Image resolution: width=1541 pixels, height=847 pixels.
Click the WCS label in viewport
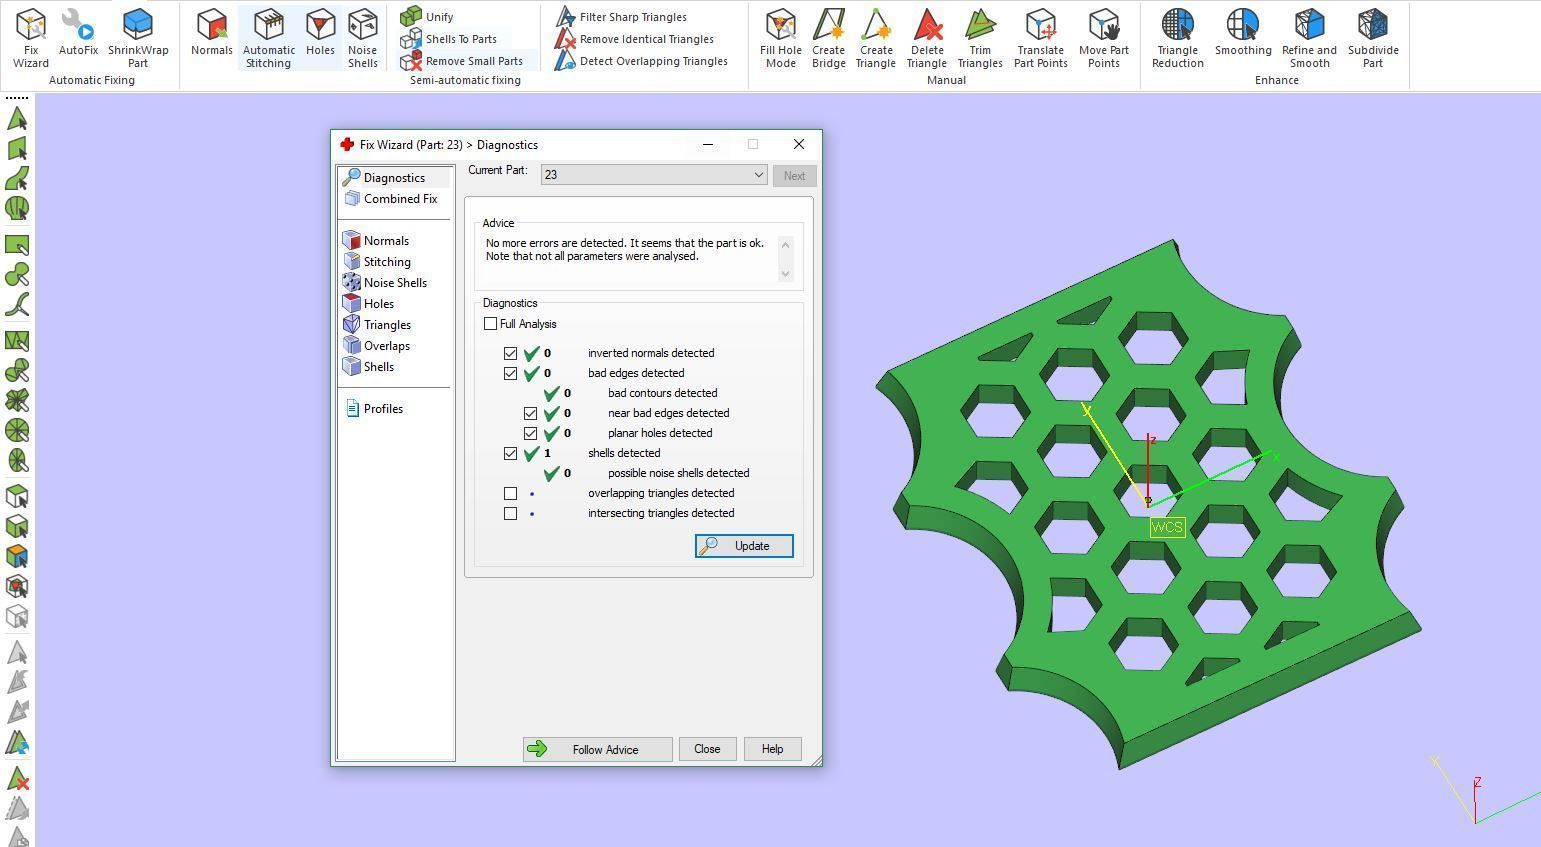pyautogui.click(x=1167, y=527)
